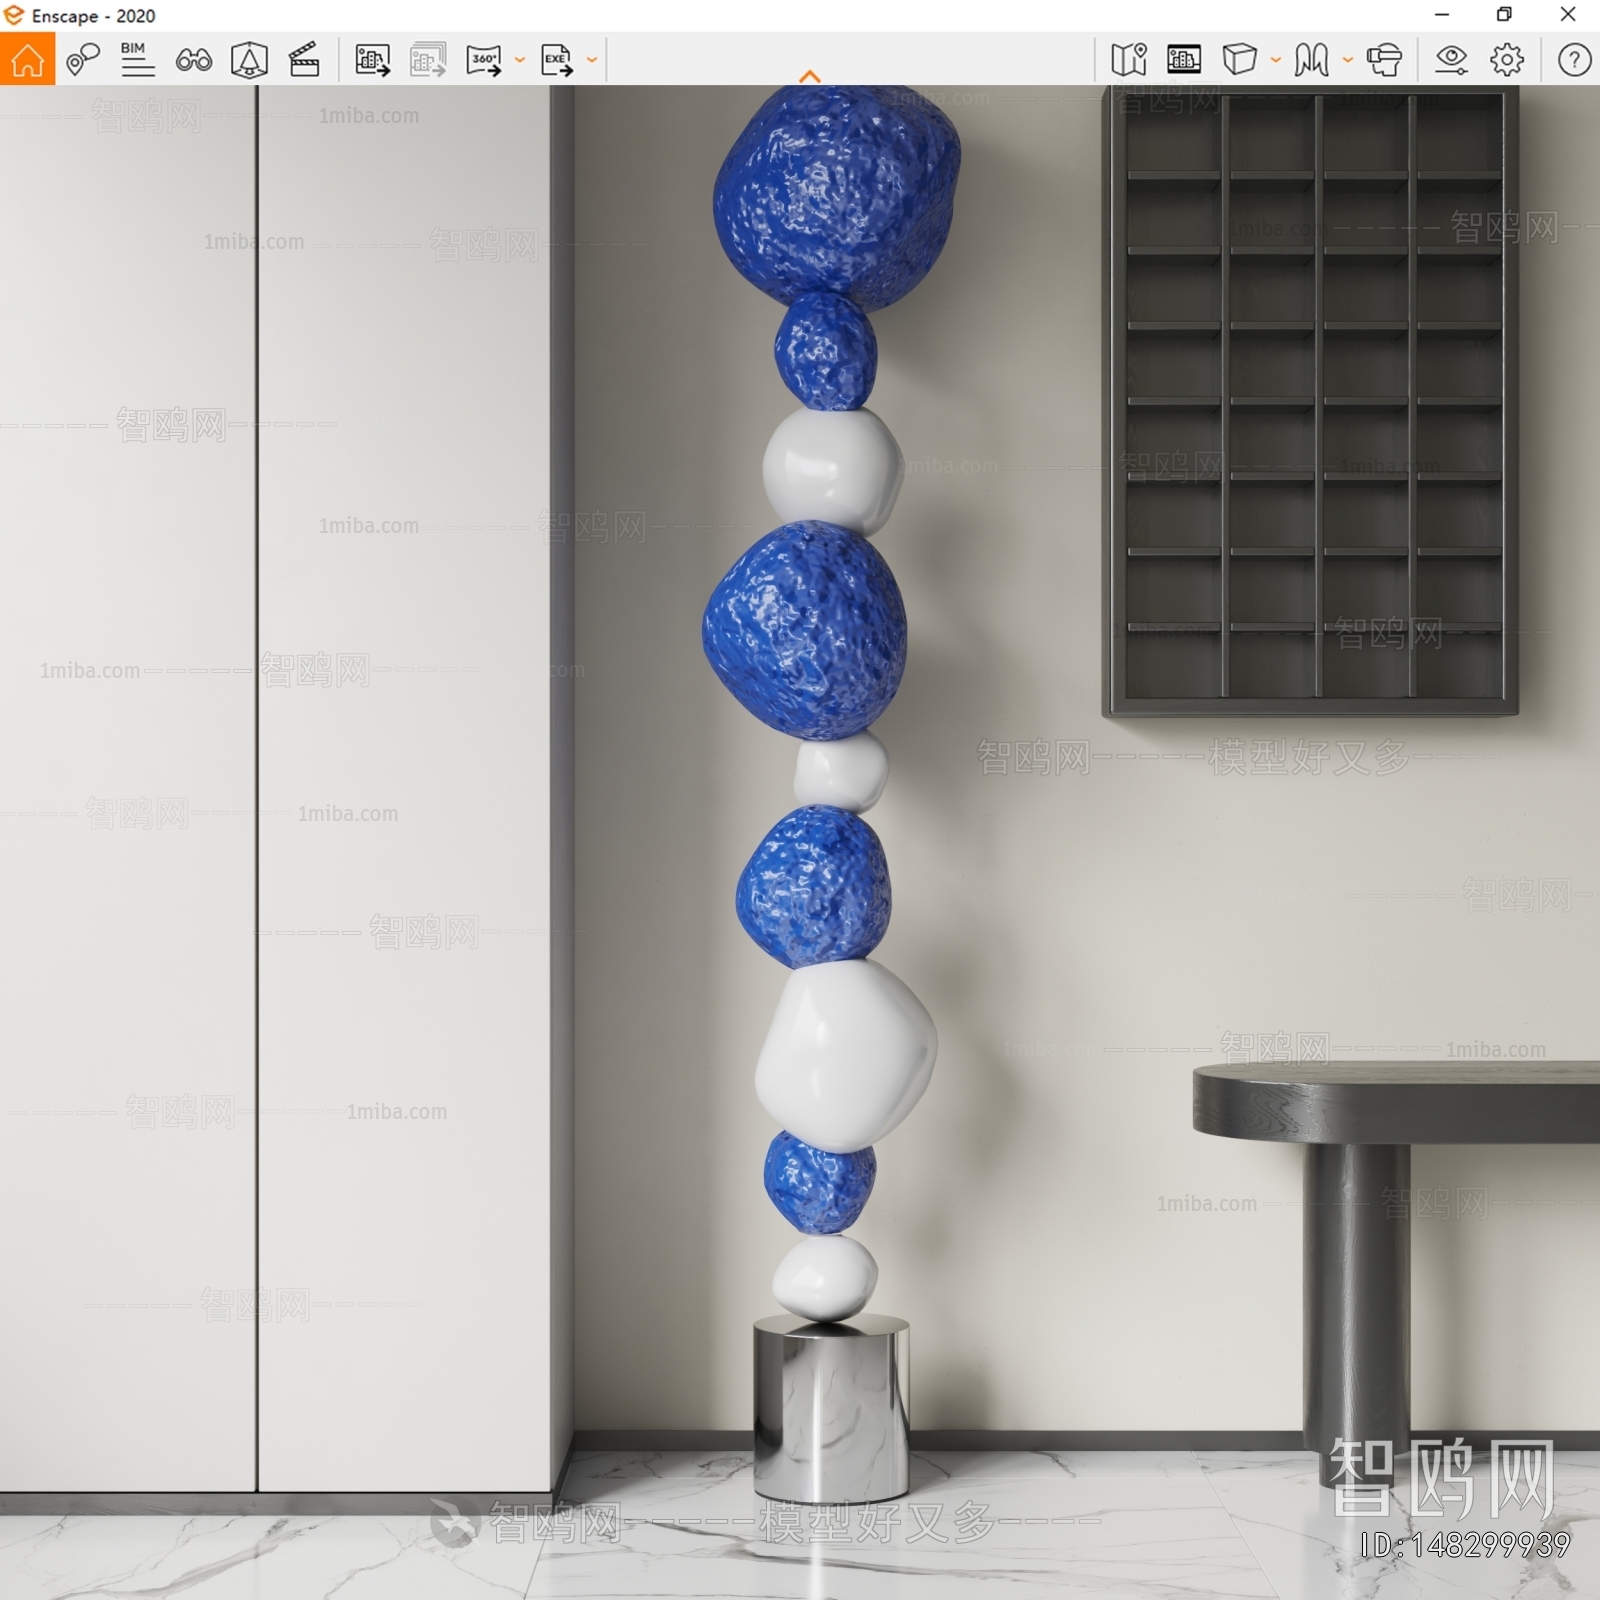Viewport: 1600px width, 1600px height.
Task: Open the EXE export dropdown arrow
Action: (x=592, y=60)
